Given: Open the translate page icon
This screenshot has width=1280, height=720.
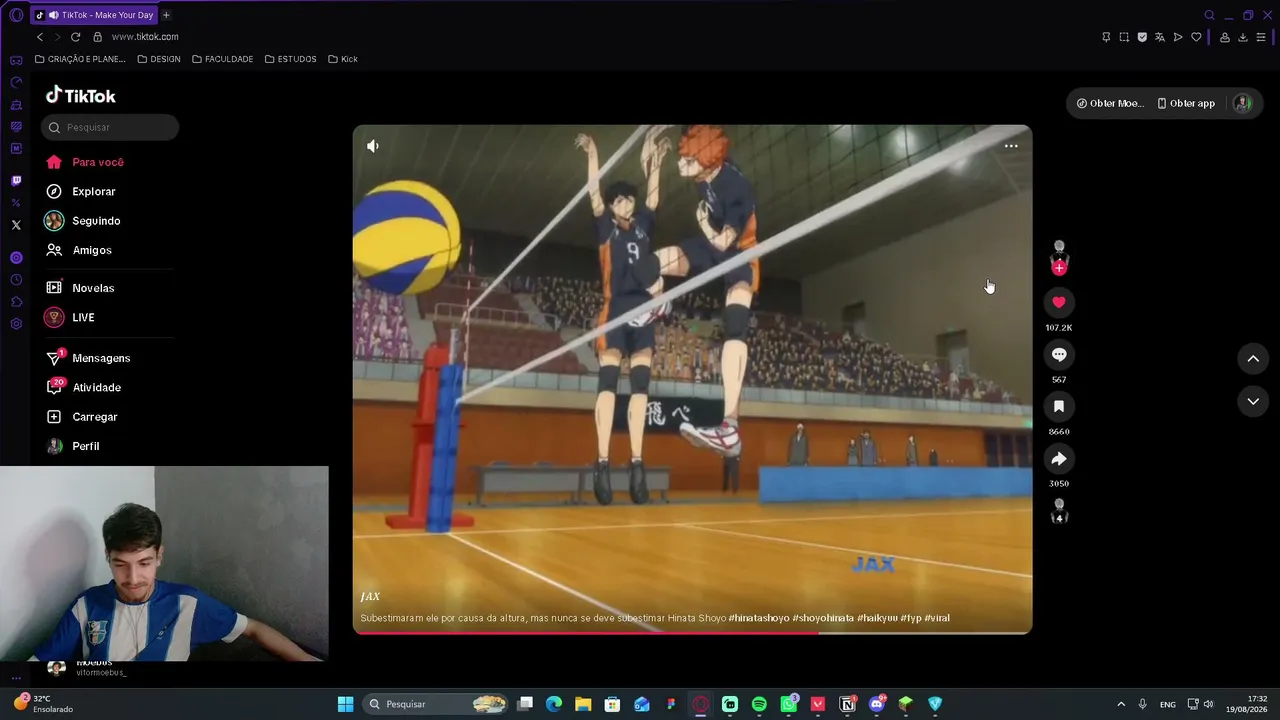Looking at the screenshot, I should (x=1160, y=37).
